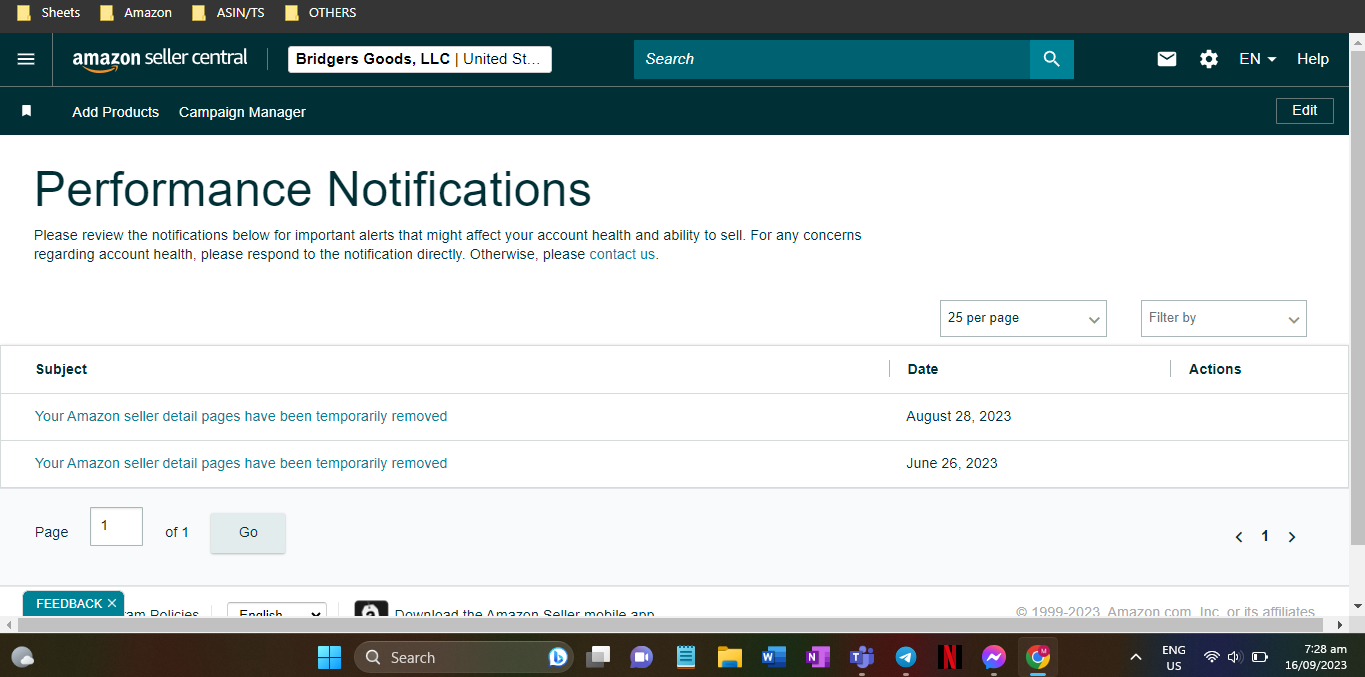Click the Amazon Seller mobile app icon
This screenshot has height=677, width=1365.
point(371,610)
